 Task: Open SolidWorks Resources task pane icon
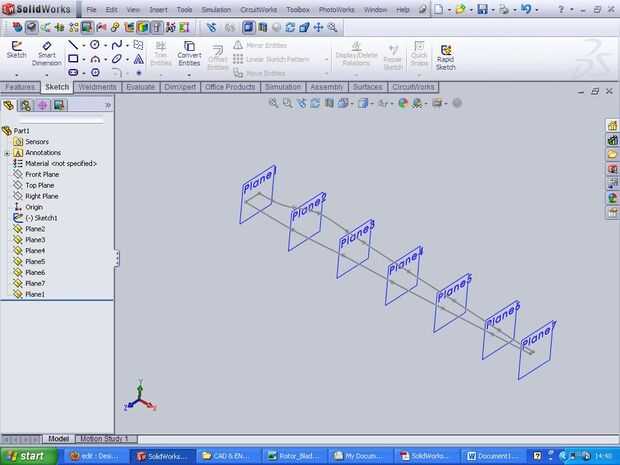[x=612, y=126]
